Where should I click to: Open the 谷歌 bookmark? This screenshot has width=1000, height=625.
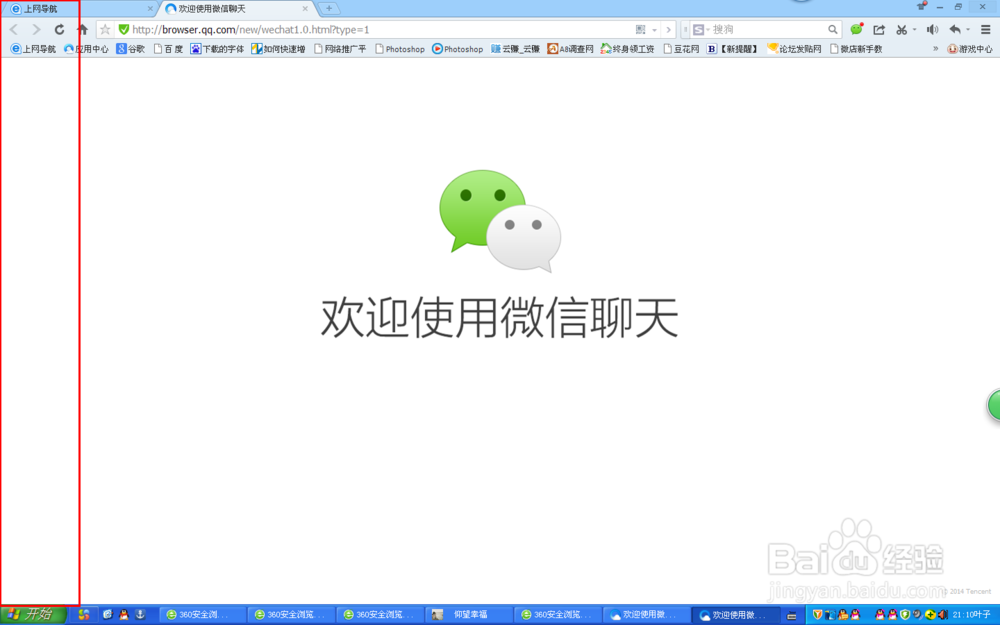pos(131,49)
